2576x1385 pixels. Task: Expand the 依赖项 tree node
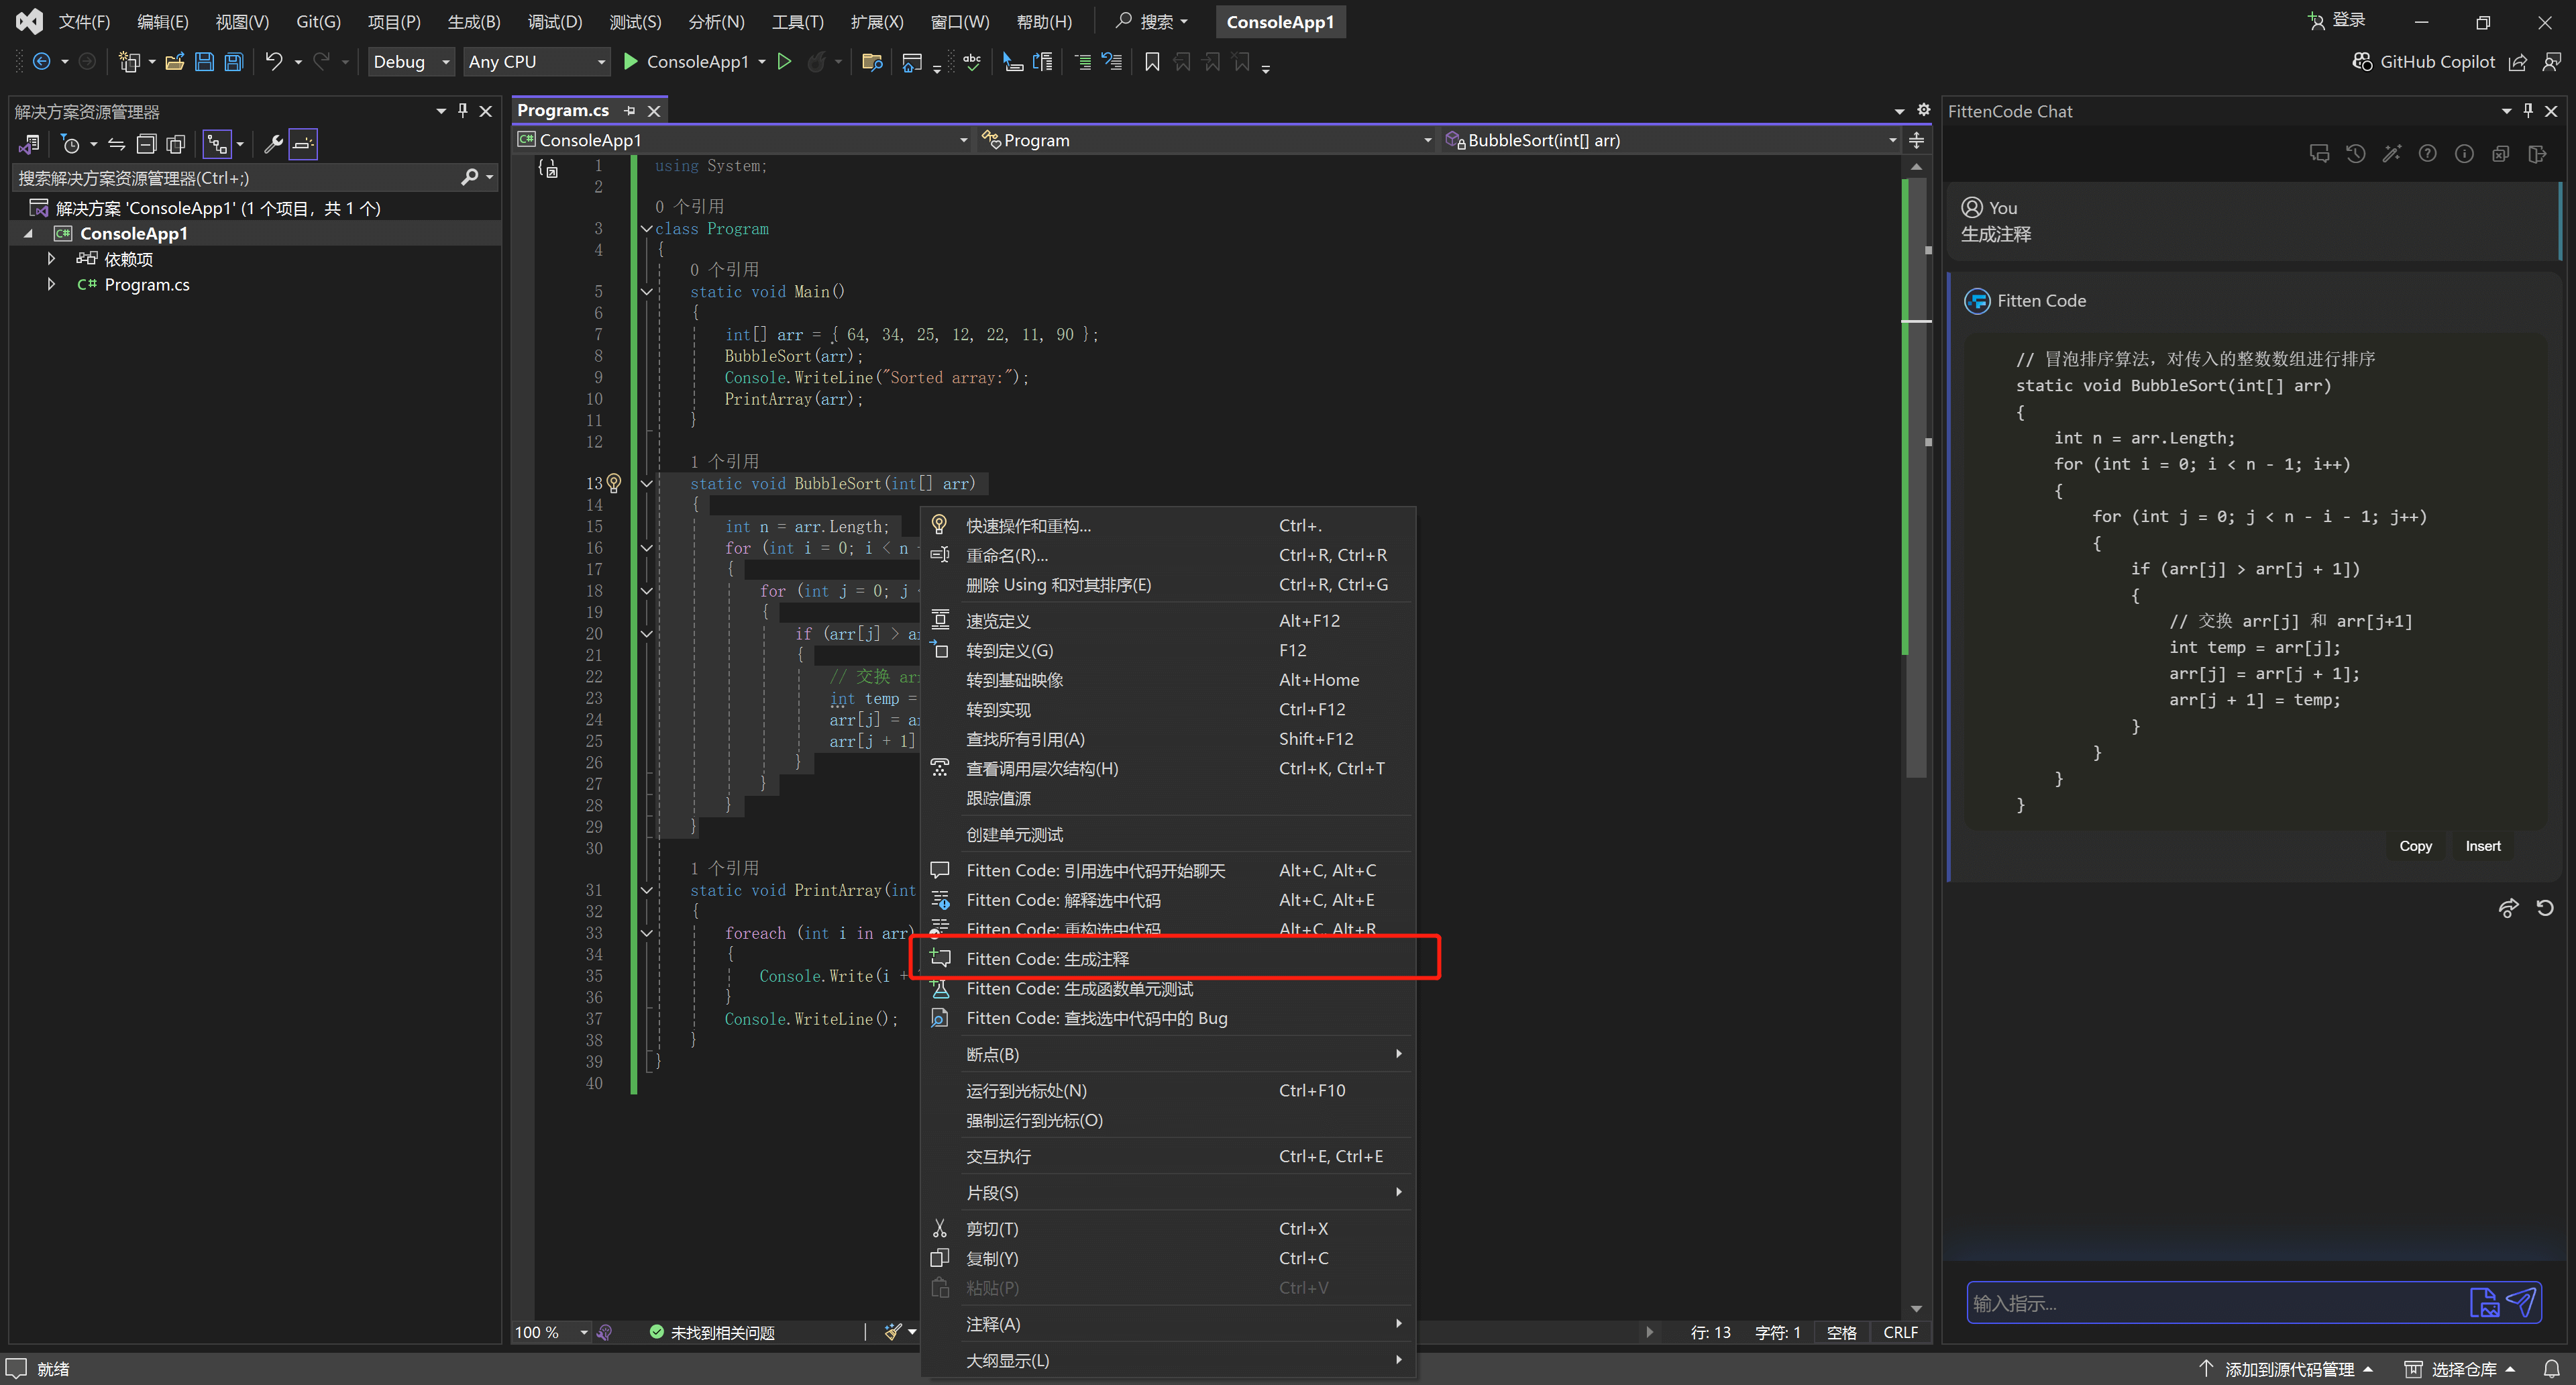click(51, 259)
